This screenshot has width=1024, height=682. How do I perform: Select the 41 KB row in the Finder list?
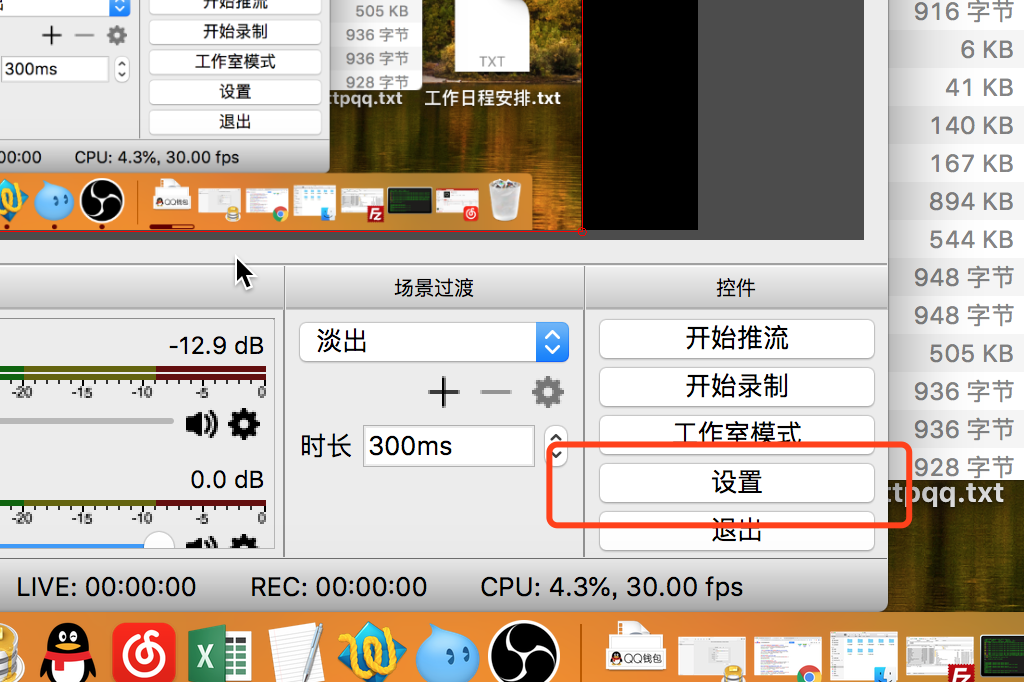tap(956, 88)
